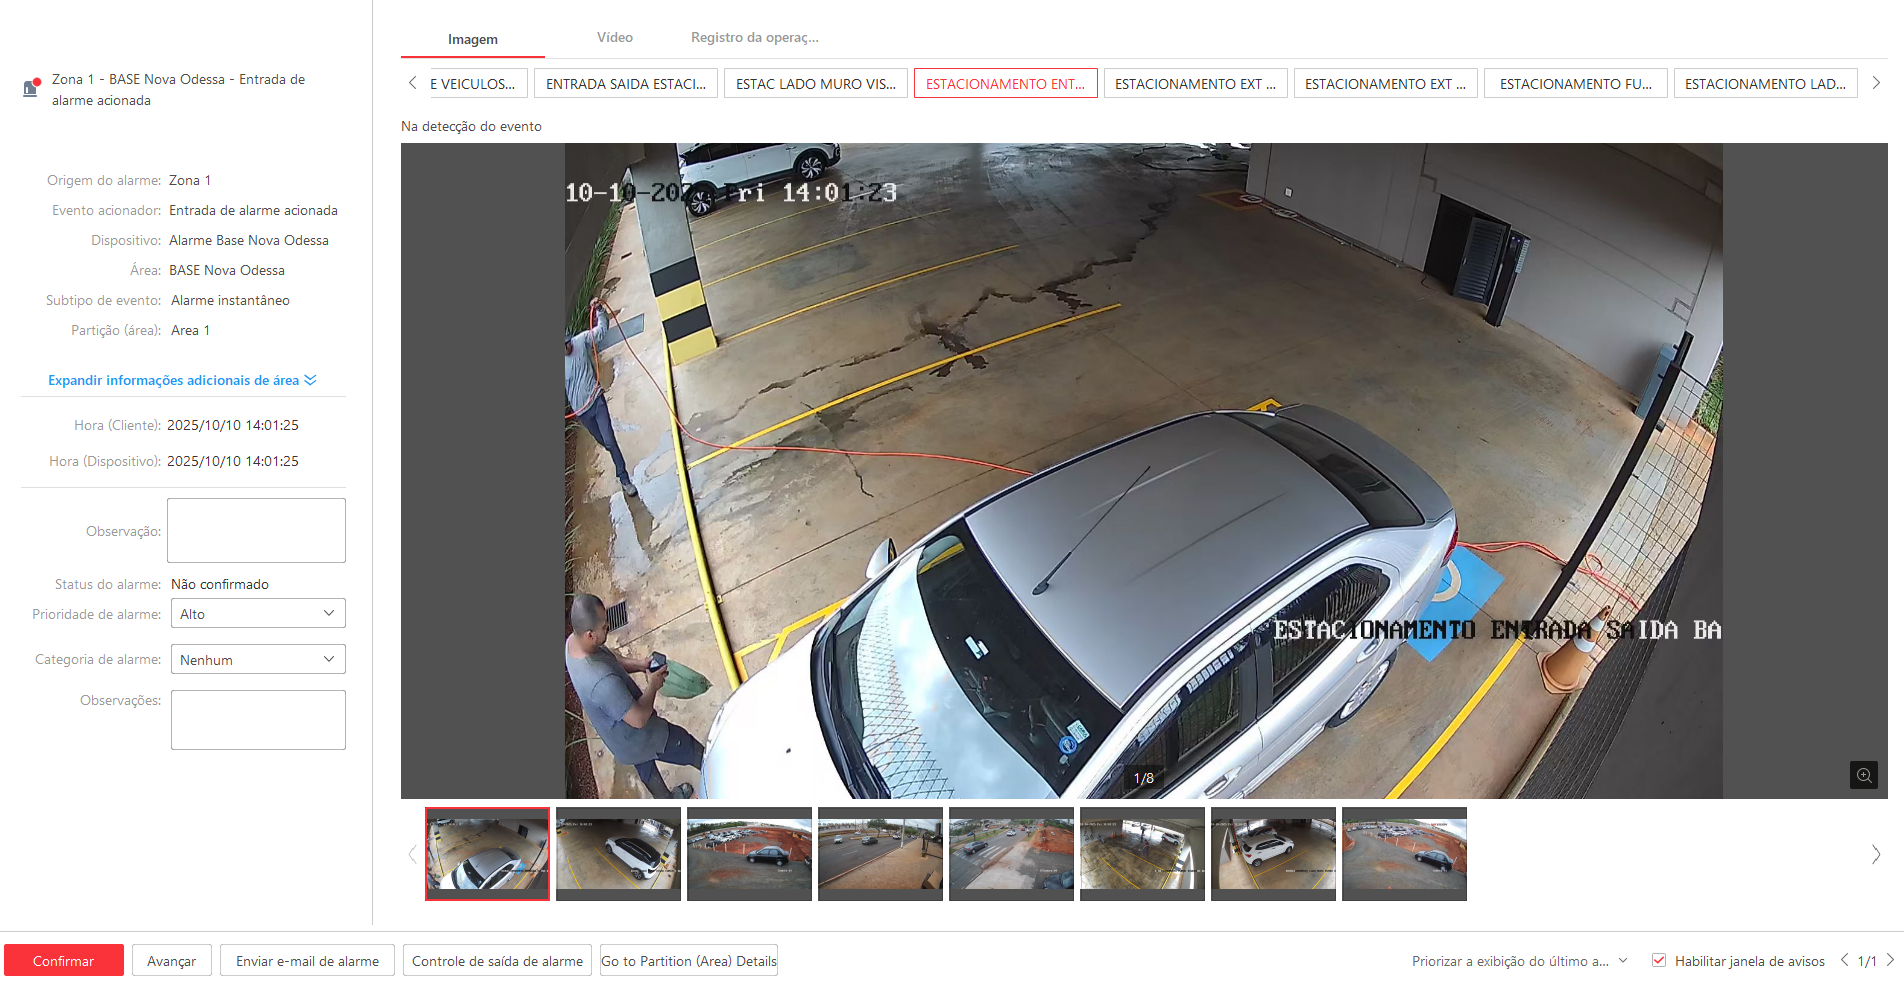Select ESTAC LADO MURO VIS camera tab

[x=815, y=84]
